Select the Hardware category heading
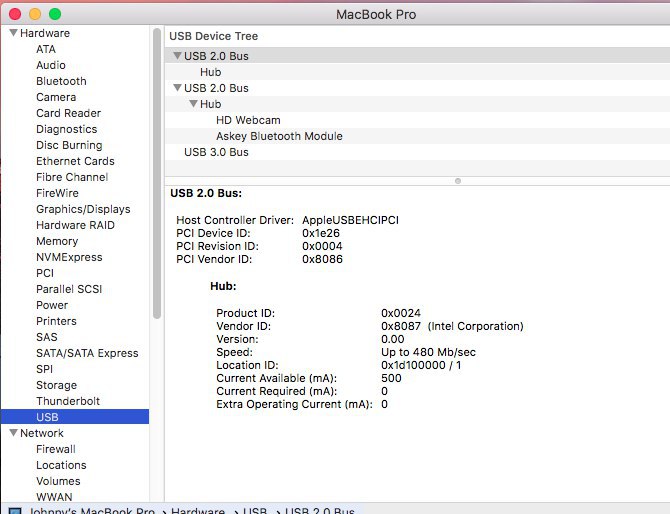 pos(45,33)
